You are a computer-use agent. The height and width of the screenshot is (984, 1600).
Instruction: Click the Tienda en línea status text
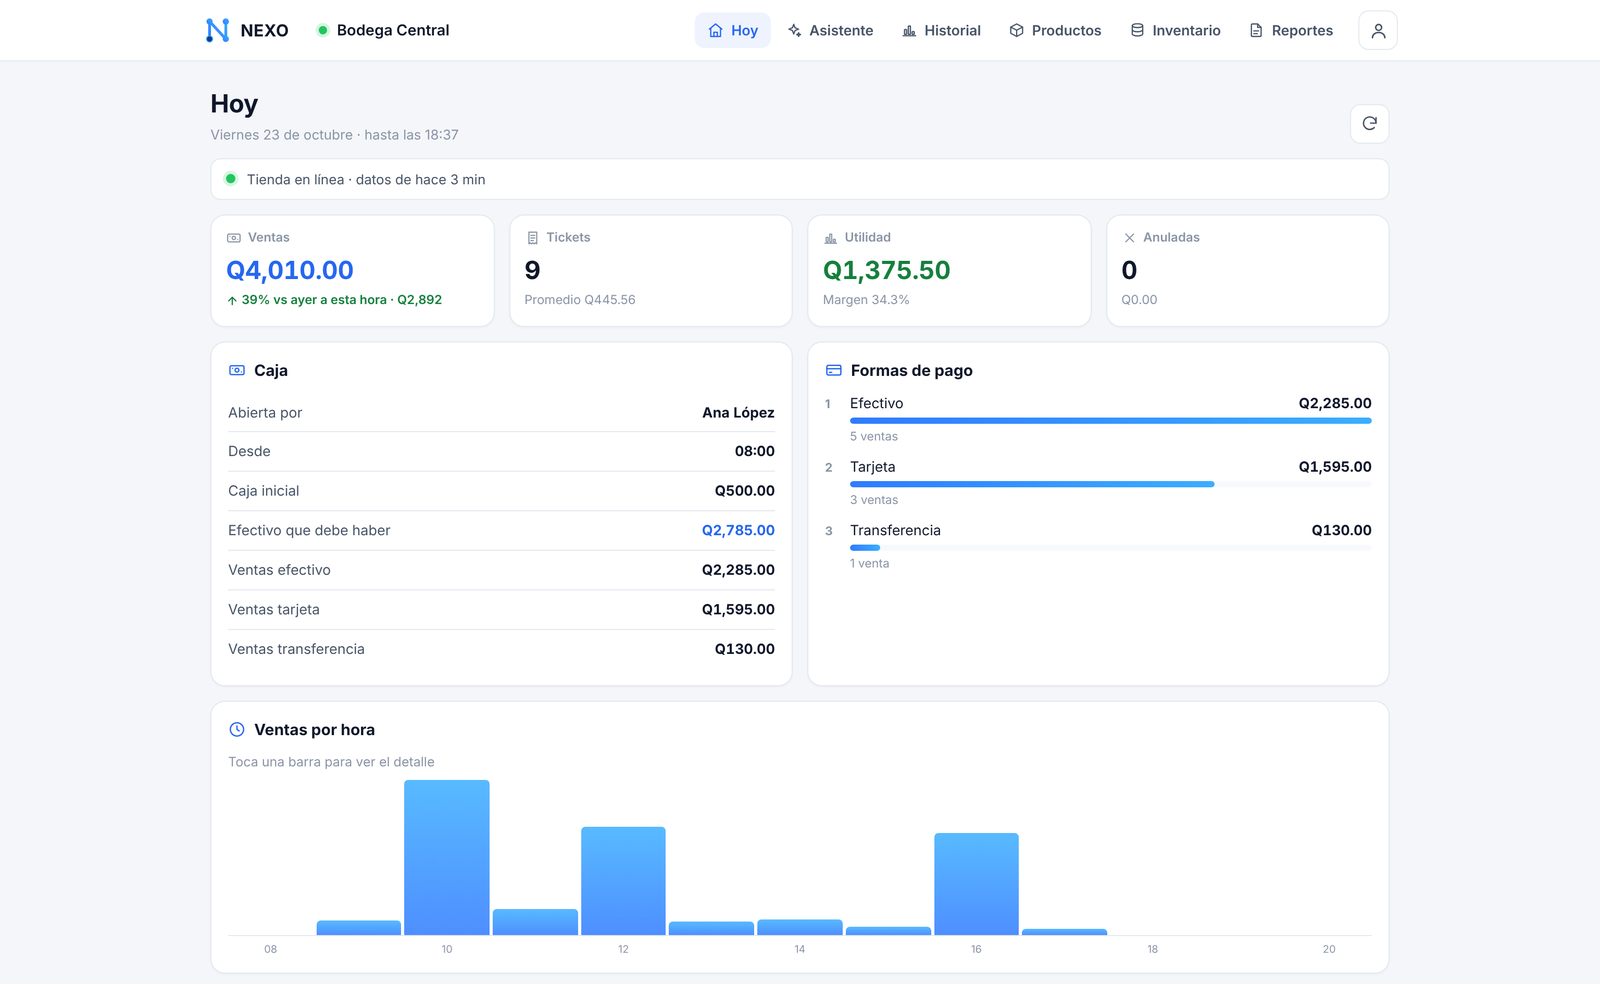tap(366, 180)
